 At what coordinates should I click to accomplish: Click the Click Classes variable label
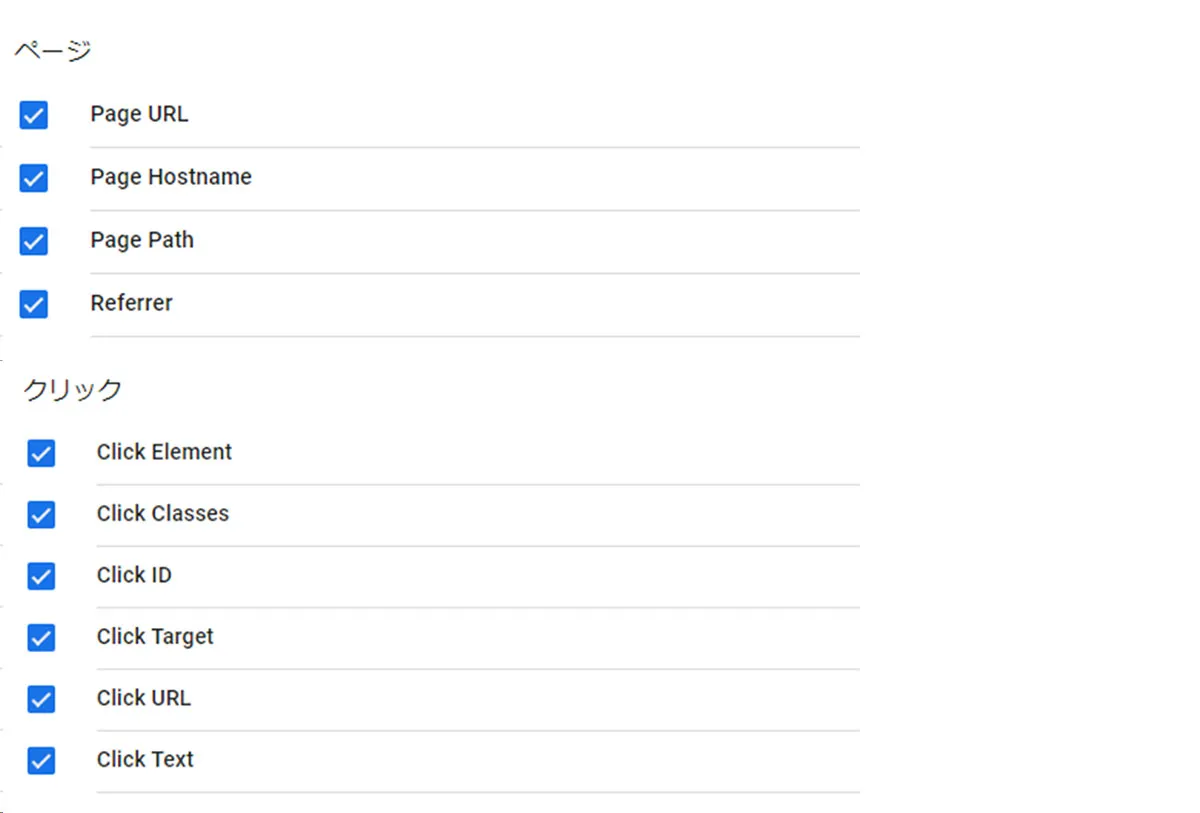(x=162, y=513)
